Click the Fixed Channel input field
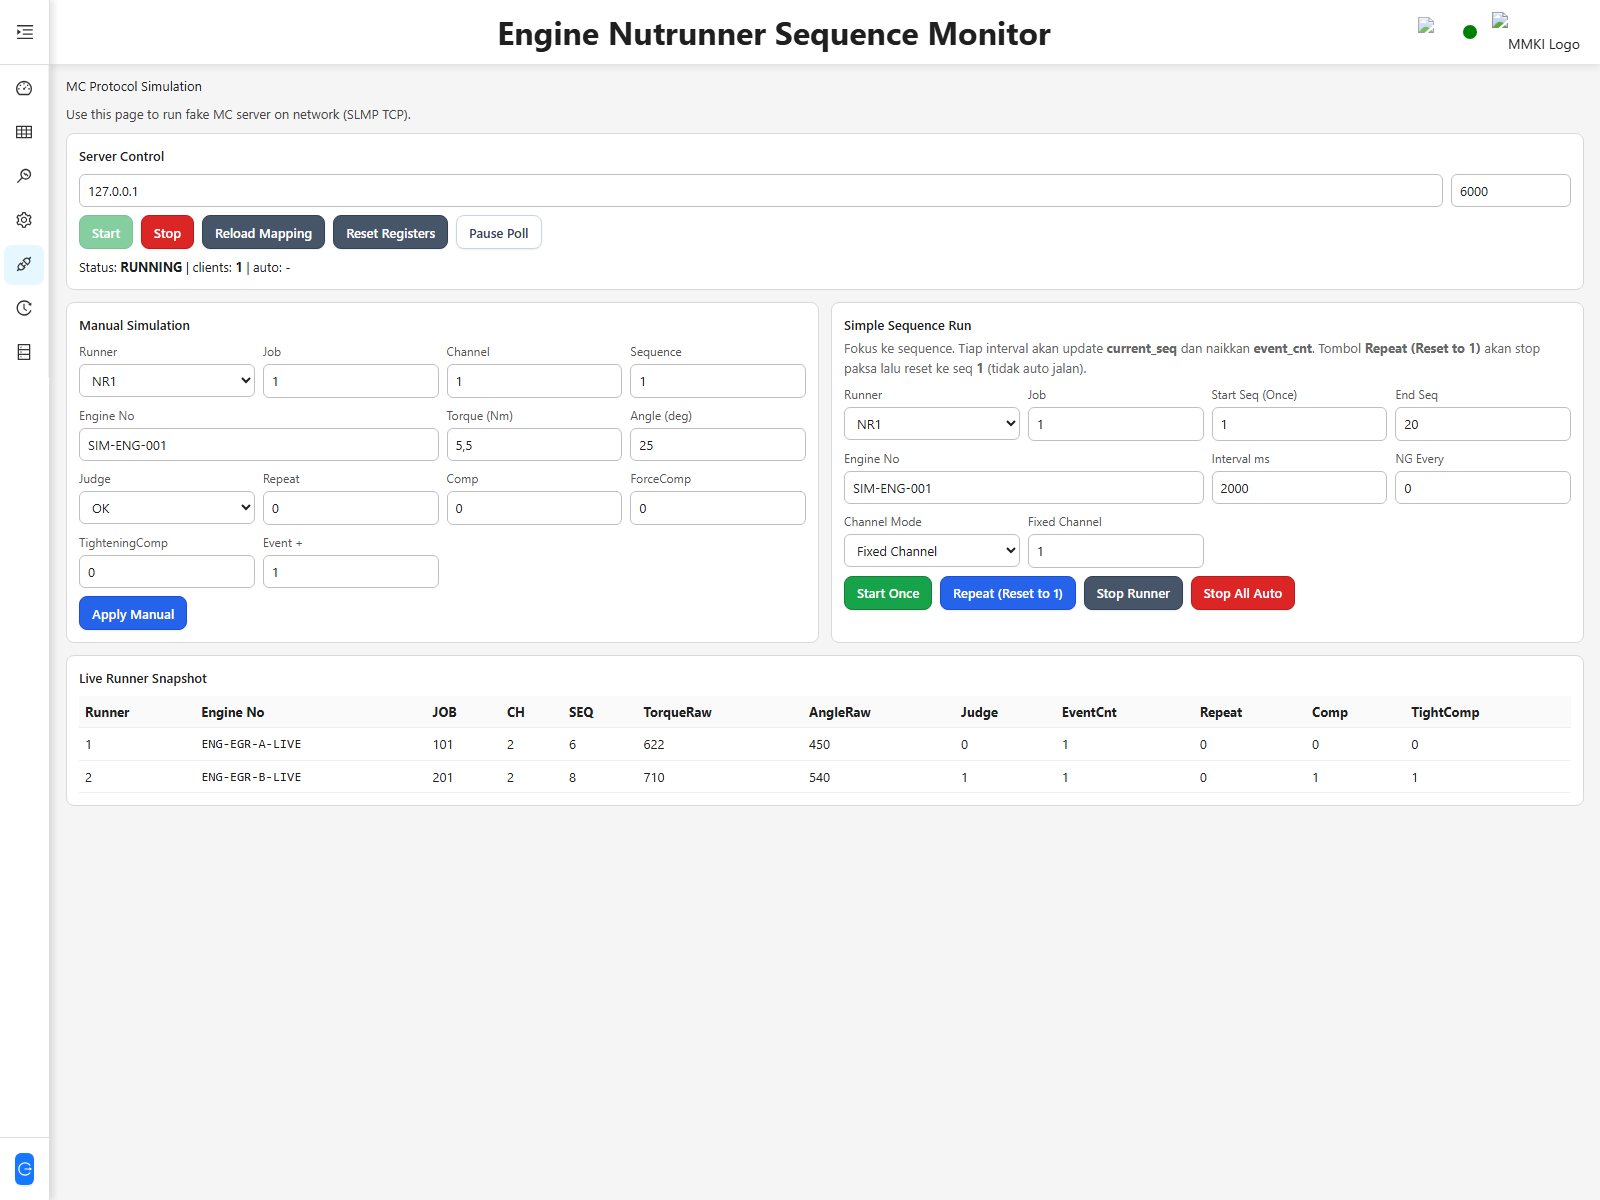The image size is (1600, 1200). (x=1115, y=551)
